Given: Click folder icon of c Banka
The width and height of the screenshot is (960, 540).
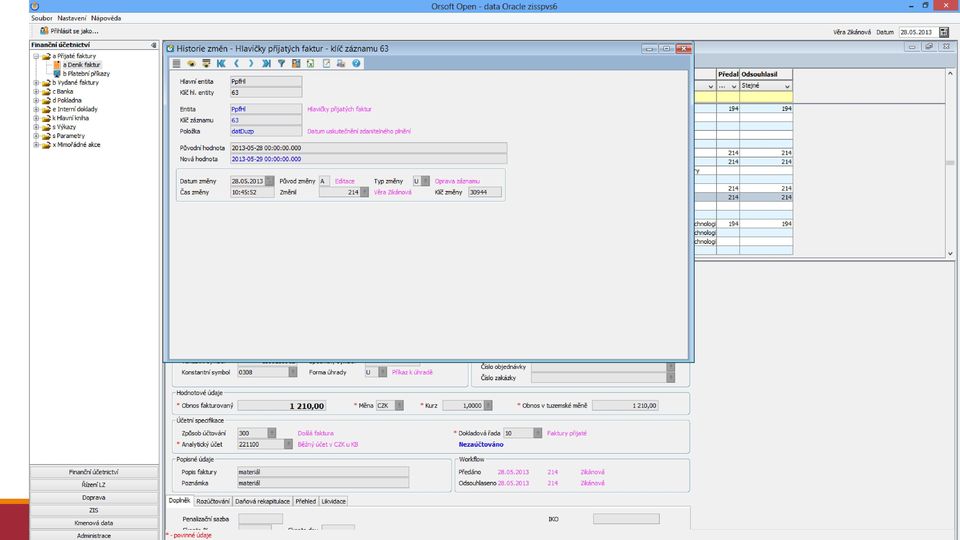Looking at the screenshot, I should tap(46, 91).
